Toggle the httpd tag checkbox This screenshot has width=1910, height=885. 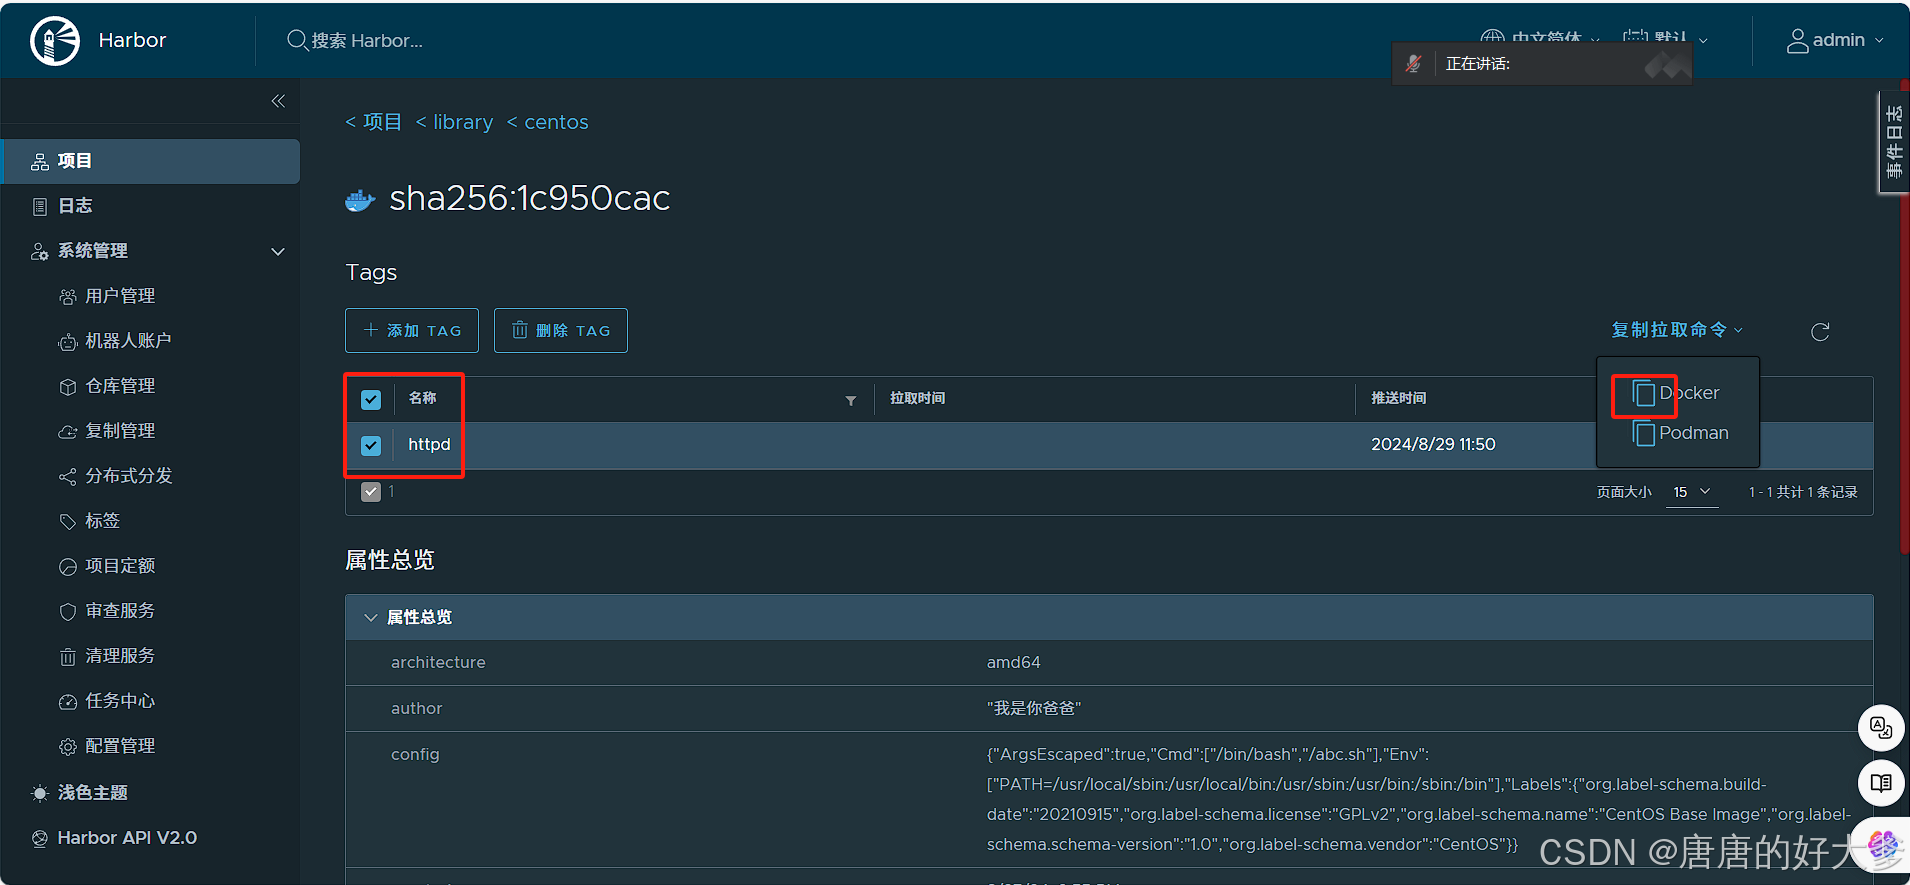click(x=371, y=446)
